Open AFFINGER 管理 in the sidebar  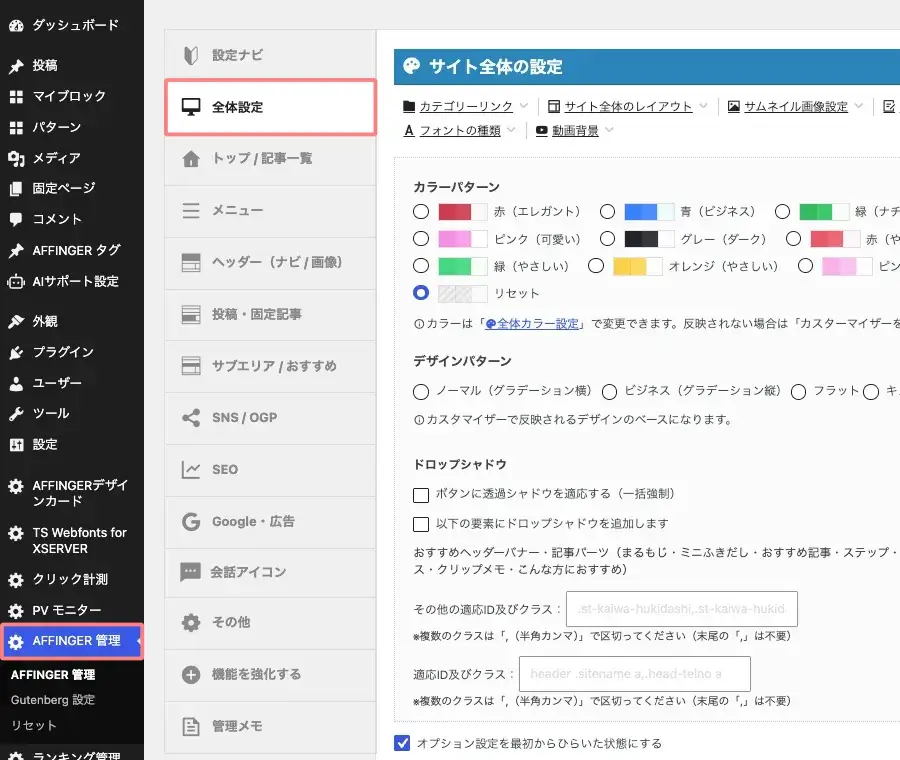(x=72, y=641)
